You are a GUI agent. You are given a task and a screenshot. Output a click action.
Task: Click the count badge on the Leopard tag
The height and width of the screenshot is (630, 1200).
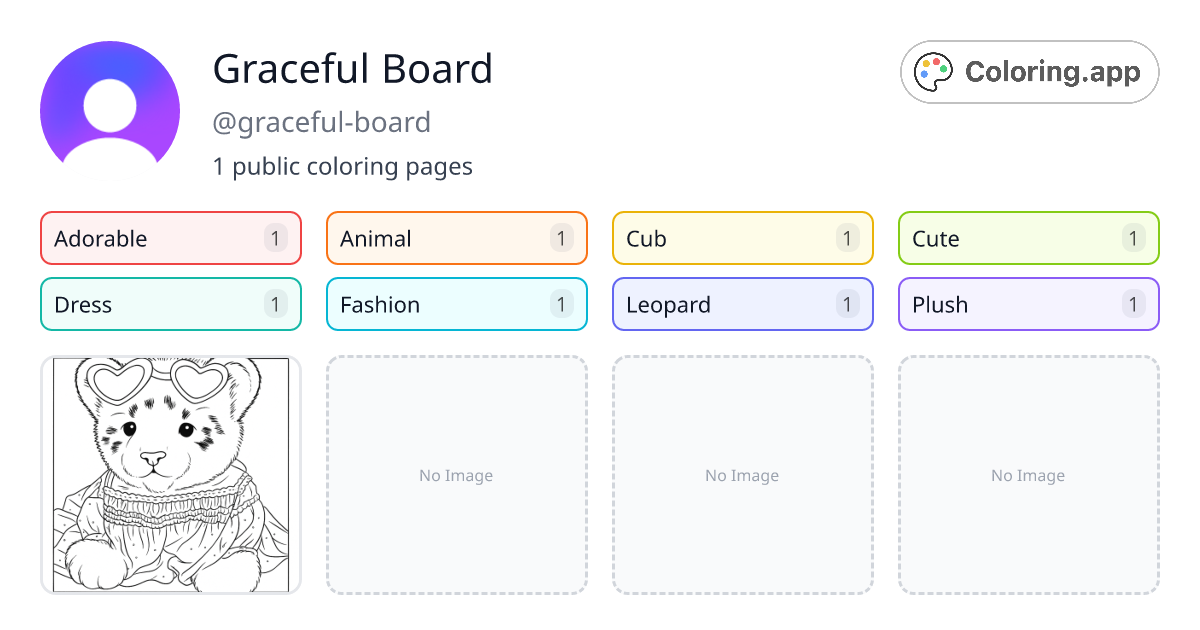[847, 304]
